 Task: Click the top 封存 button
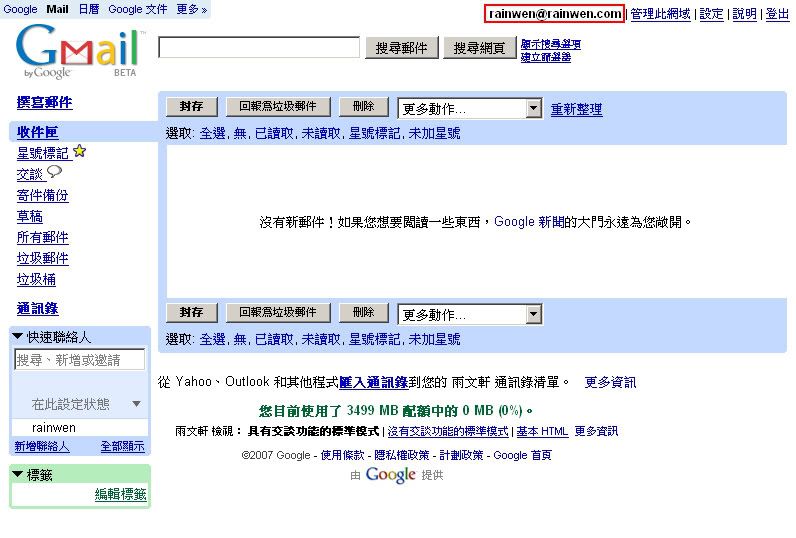[191, 107]
